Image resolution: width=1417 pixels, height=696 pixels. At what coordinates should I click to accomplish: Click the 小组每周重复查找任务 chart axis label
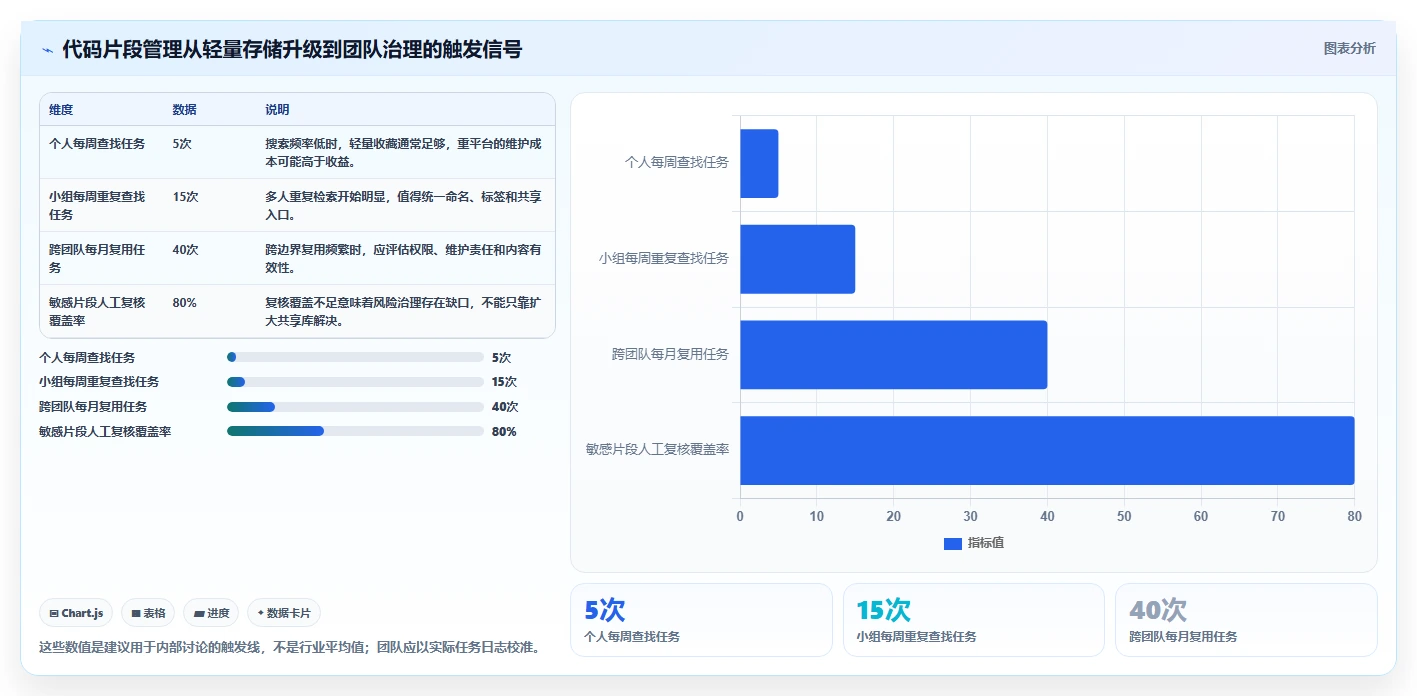[x=664, y=258]
